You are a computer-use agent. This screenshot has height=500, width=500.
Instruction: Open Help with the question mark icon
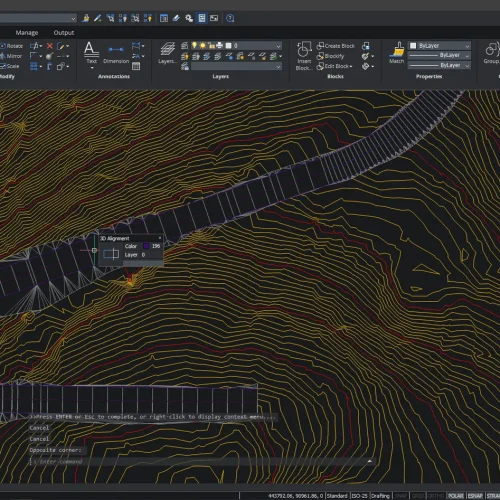(230, 18)
